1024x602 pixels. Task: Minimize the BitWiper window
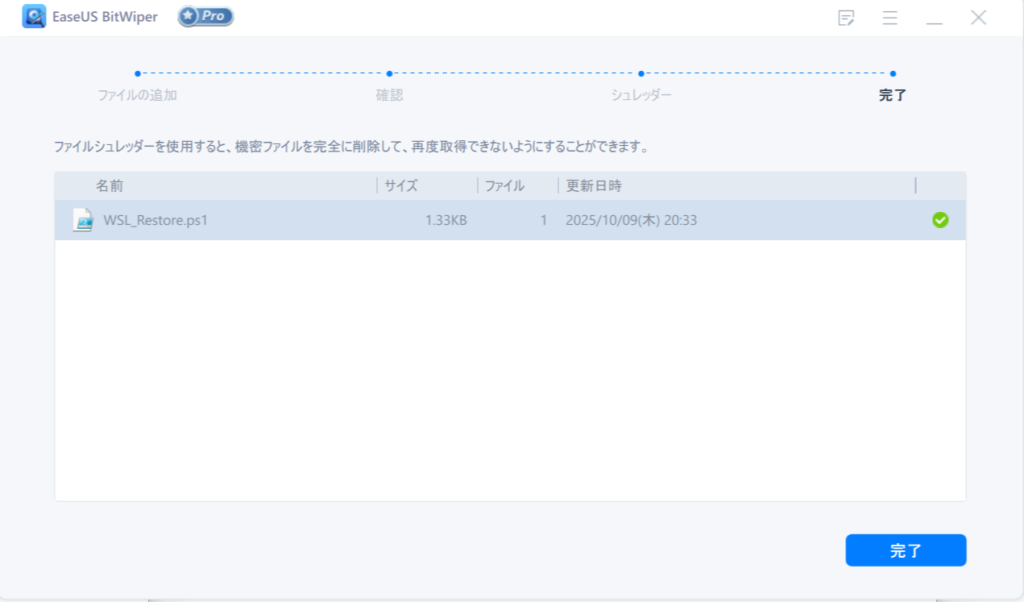pos(934,18)
